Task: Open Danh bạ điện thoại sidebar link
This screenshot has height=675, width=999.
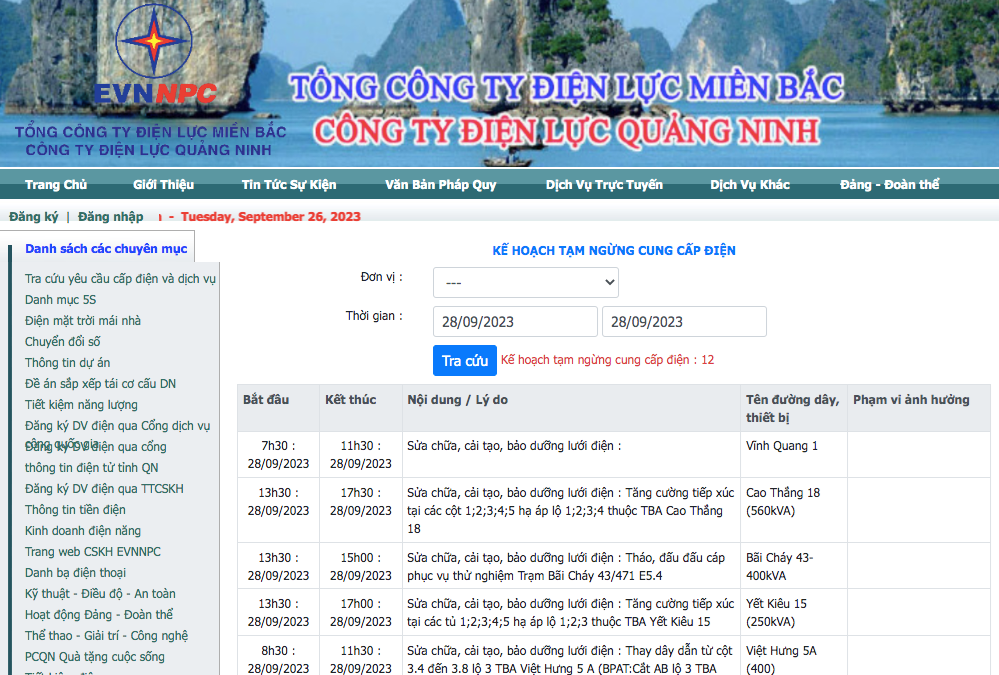Action: point(76,573)
